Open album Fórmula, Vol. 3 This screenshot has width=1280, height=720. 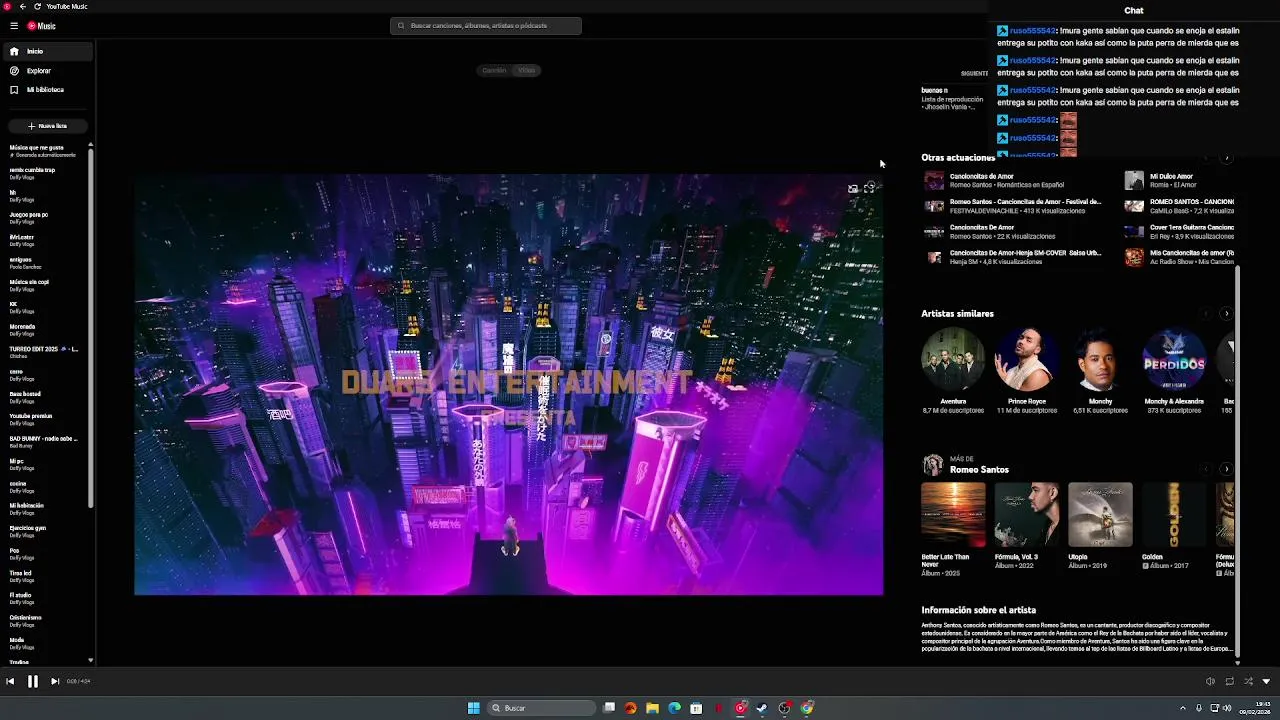tap(1026, 526)
